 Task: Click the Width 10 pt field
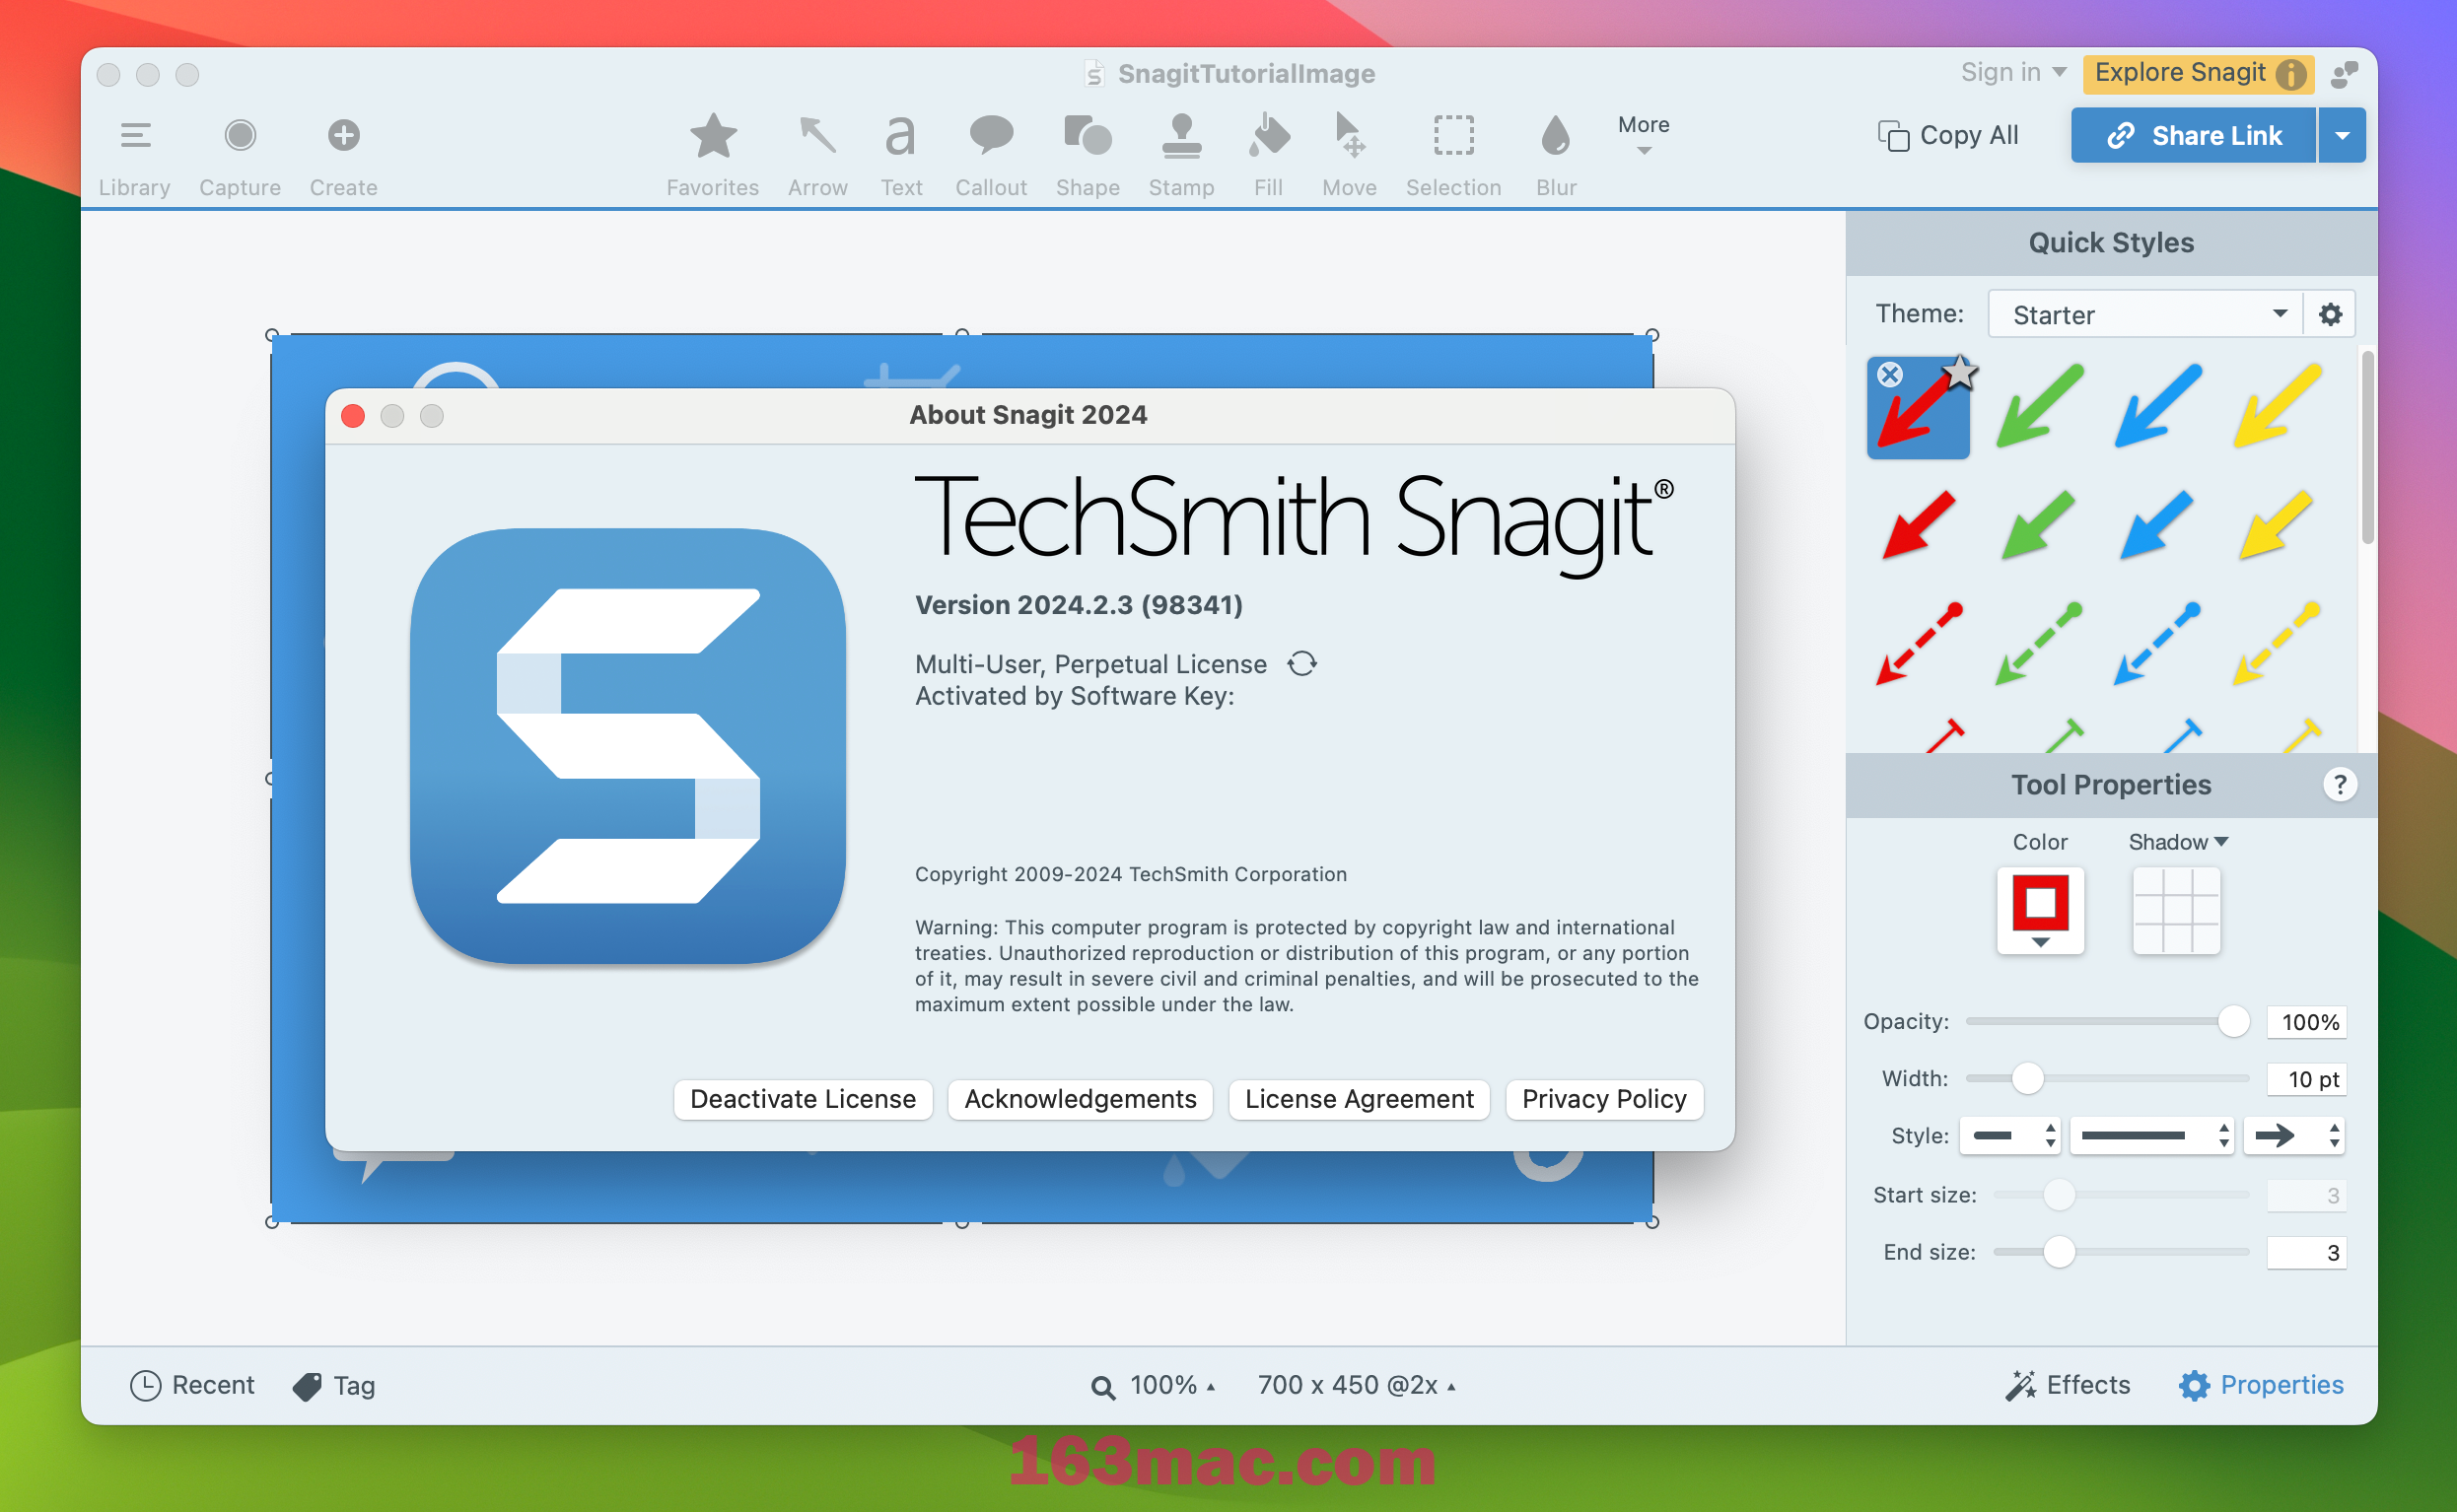click(2306, 1078)
